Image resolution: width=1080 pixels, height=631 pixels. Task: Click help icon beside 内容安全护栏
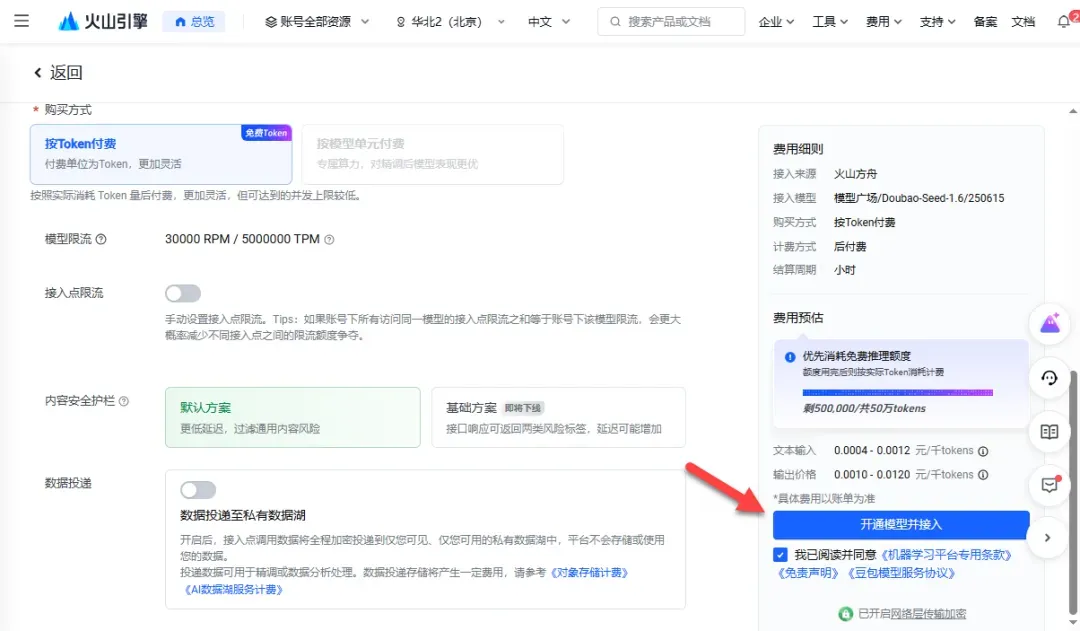(124, 401)
